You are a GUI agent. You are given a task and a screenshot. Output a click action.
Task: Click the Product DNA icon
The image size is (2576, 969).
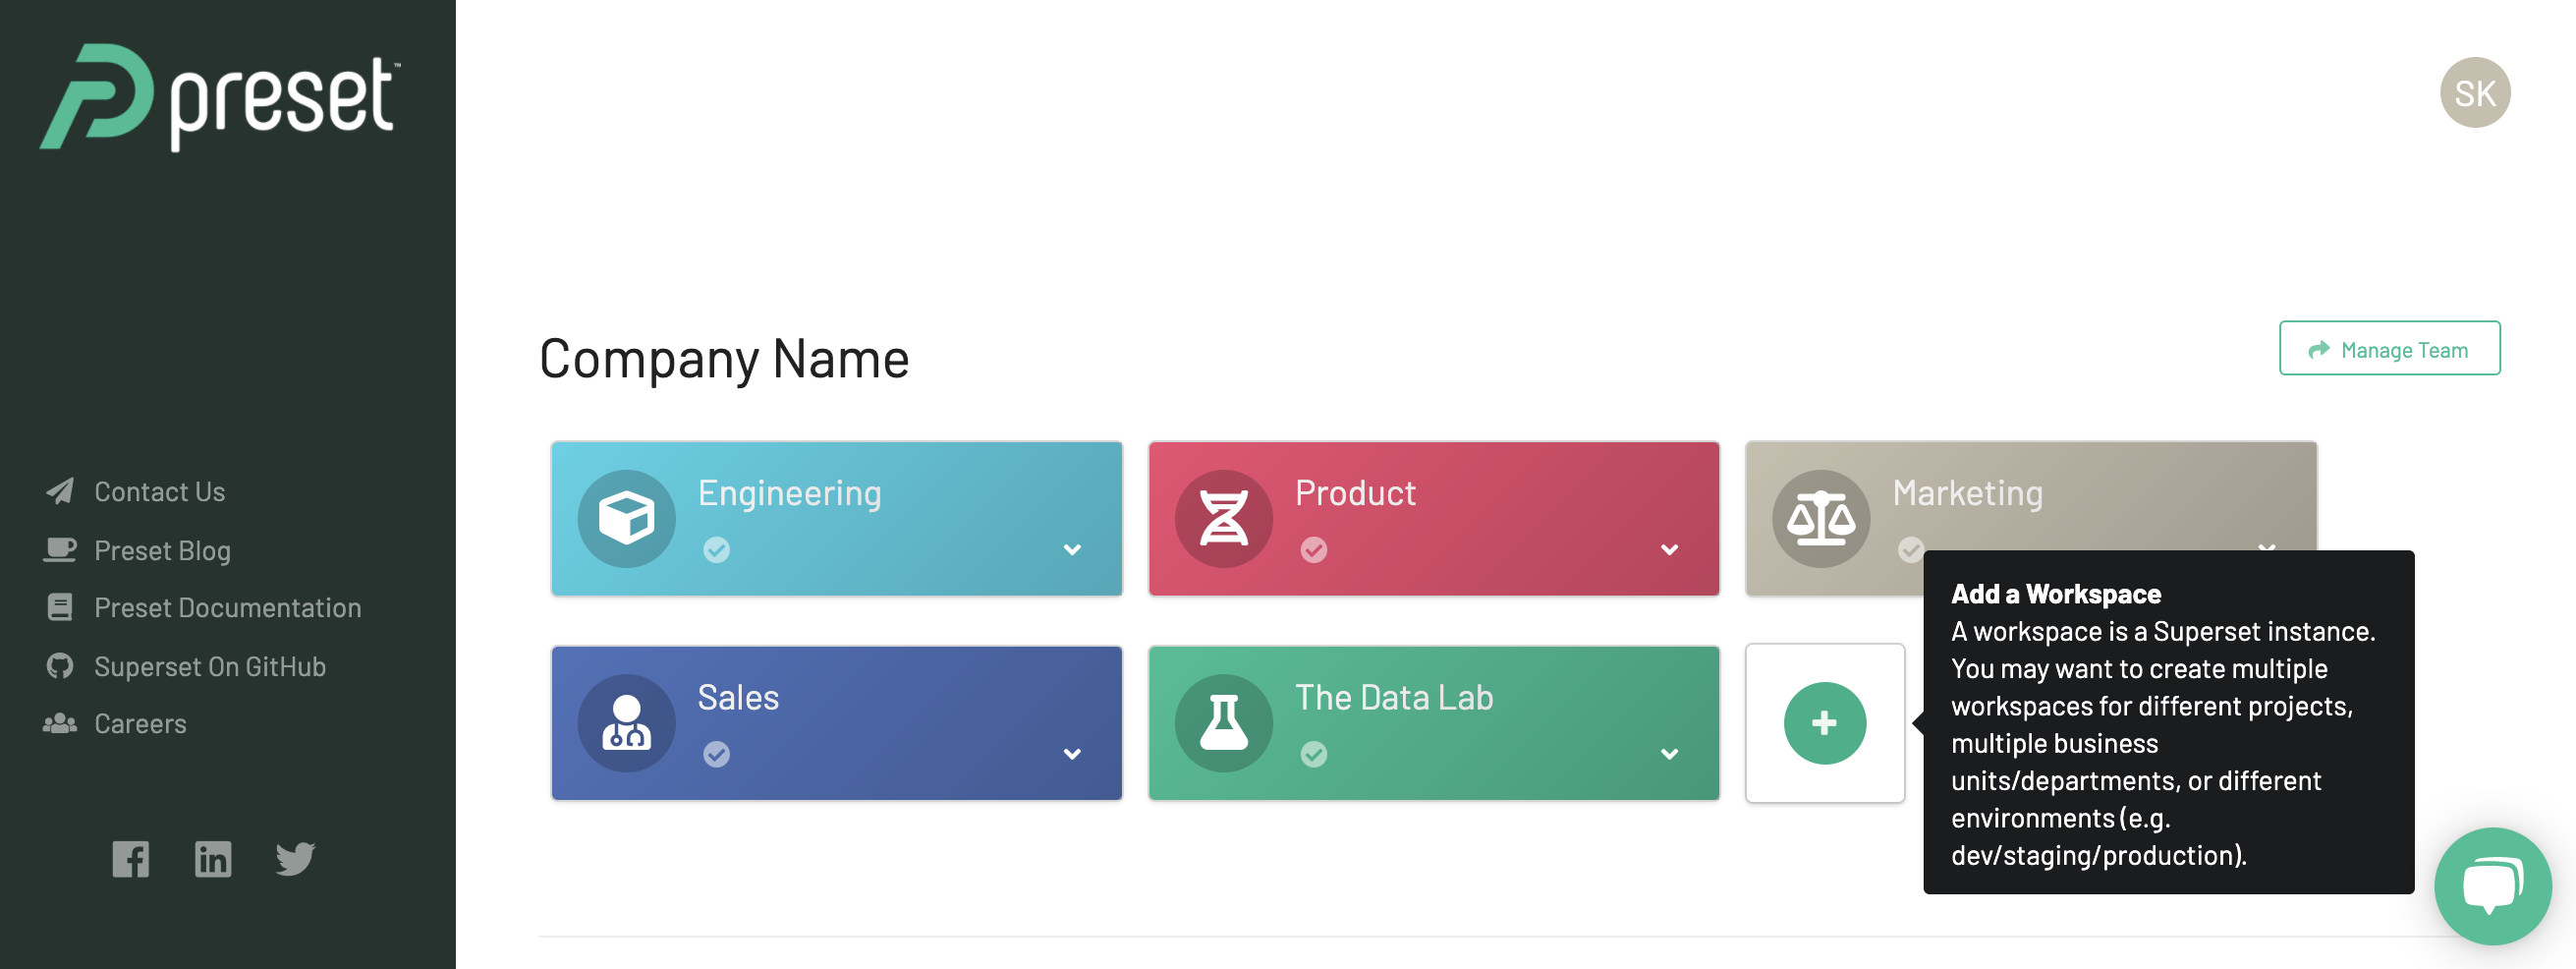tap(1224, 519)
